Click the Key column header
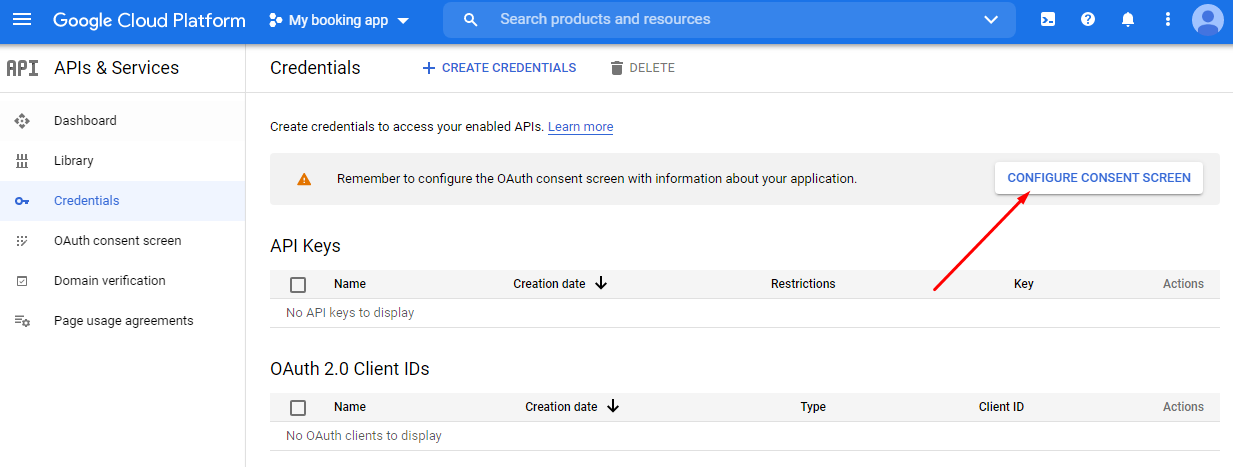The width and height of the screenshot is (1233, 467). click(x=1024, y=284)
